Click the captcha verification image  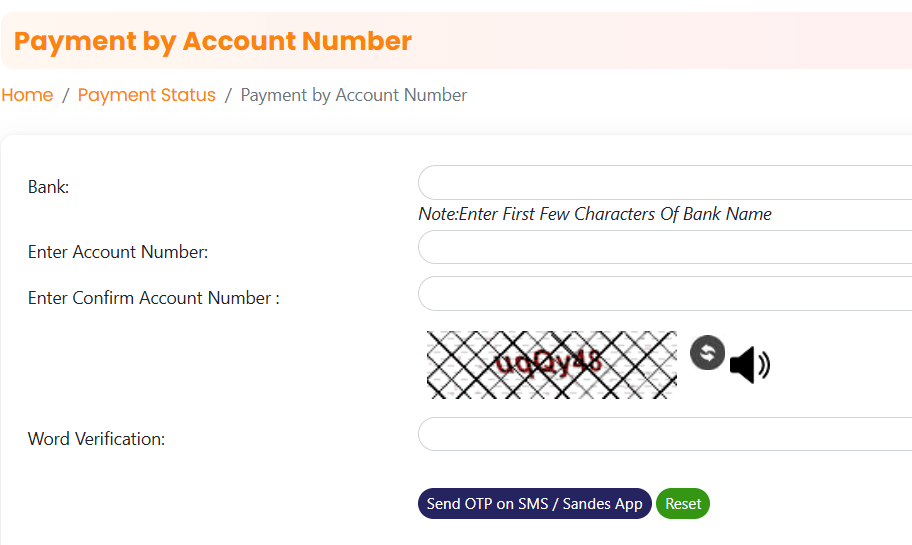[x=551, y=365]
